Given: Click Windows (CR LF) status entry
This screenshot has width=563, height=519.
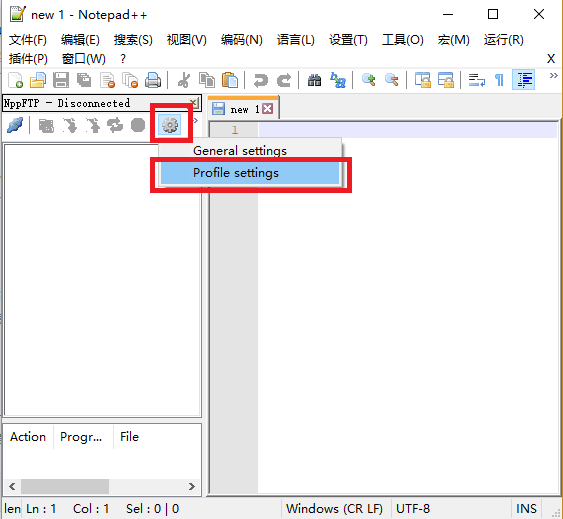Looking at the screenshot, I should pos(334,509).
